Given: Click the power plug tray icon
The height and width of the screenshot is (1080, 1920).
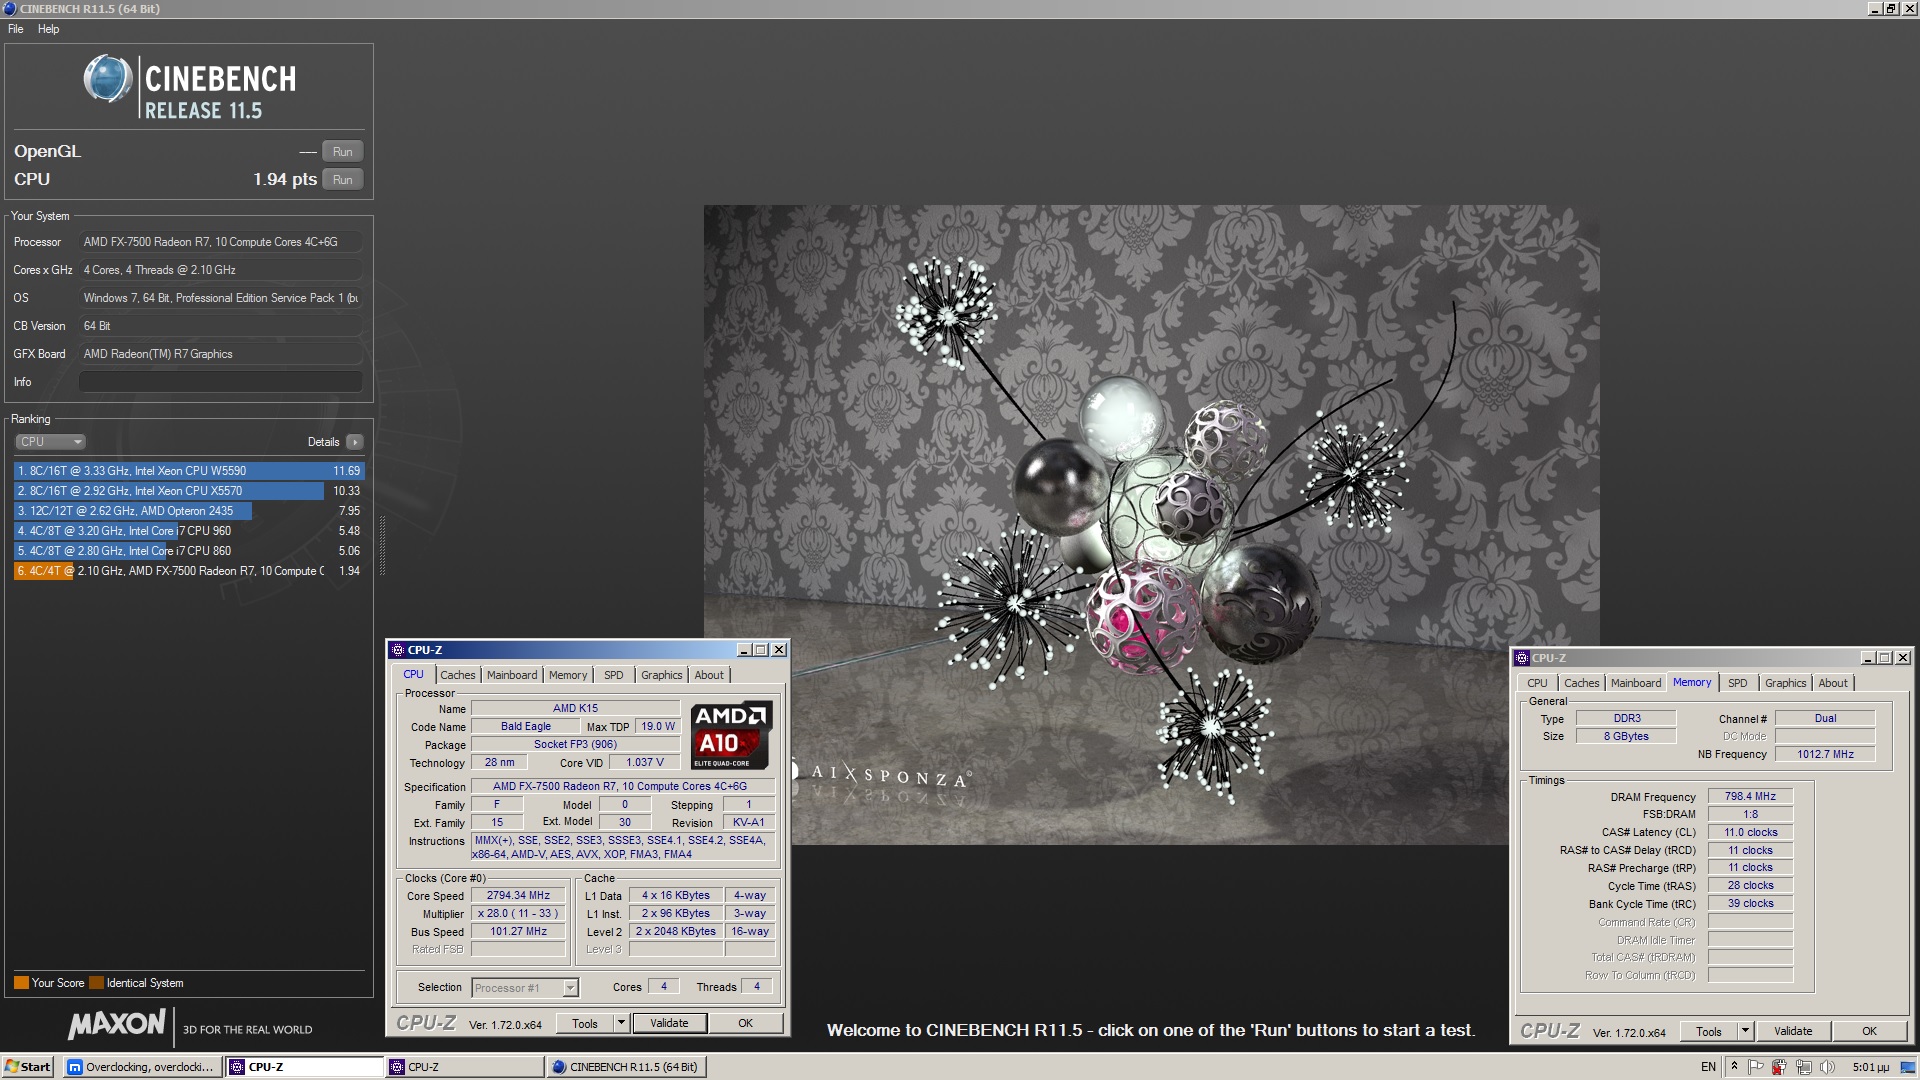Looking at the screenshot, I should click(1779, 1067).
